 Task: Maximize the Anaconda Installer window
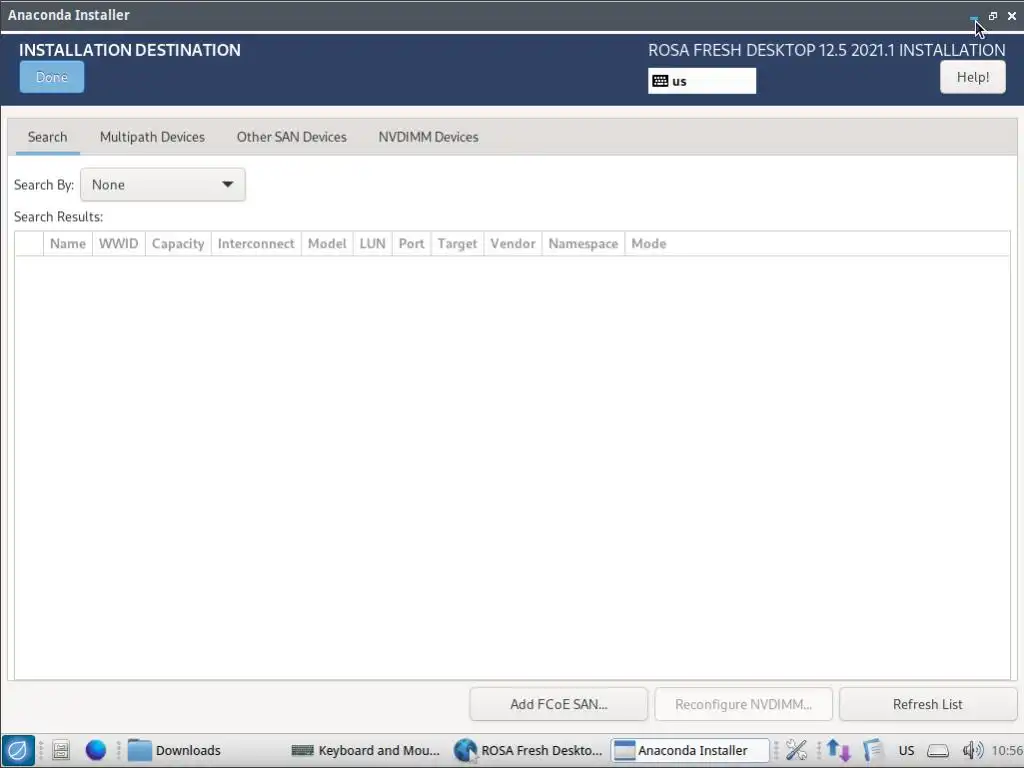(993, 16)
